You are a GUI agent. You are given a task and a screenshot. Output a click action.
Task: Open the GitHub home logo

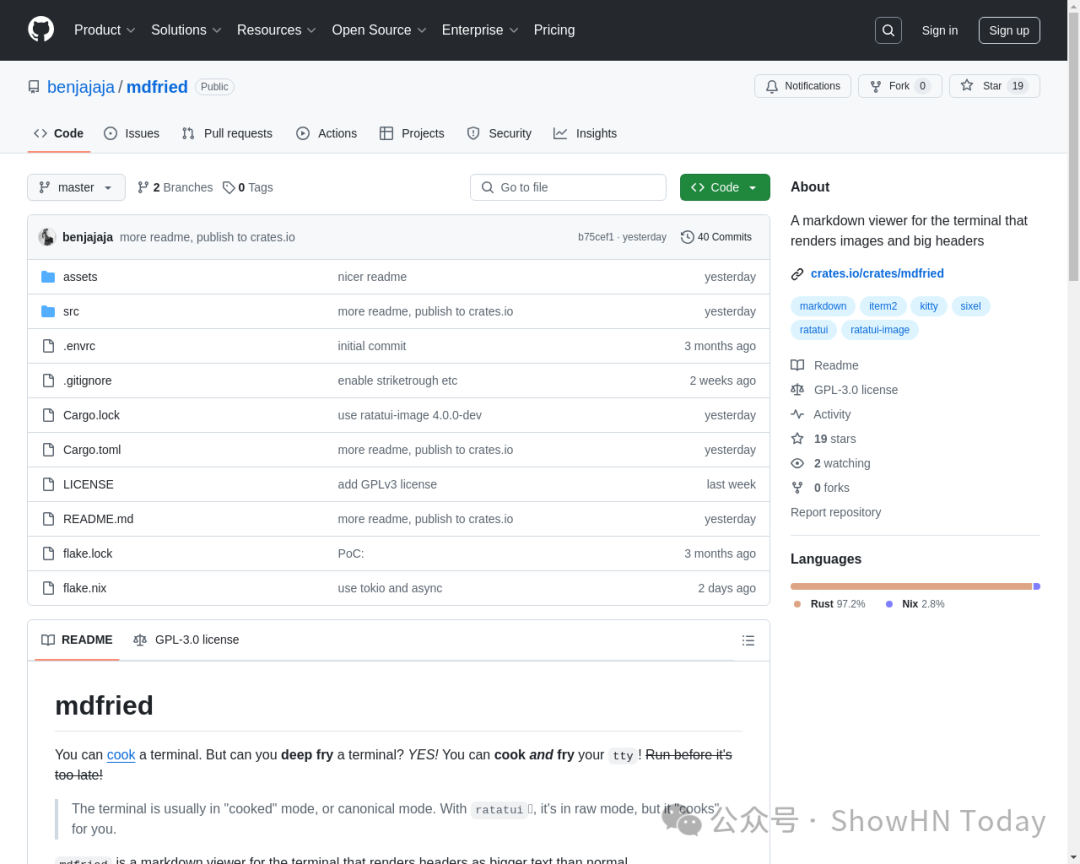tap(41, 30)
